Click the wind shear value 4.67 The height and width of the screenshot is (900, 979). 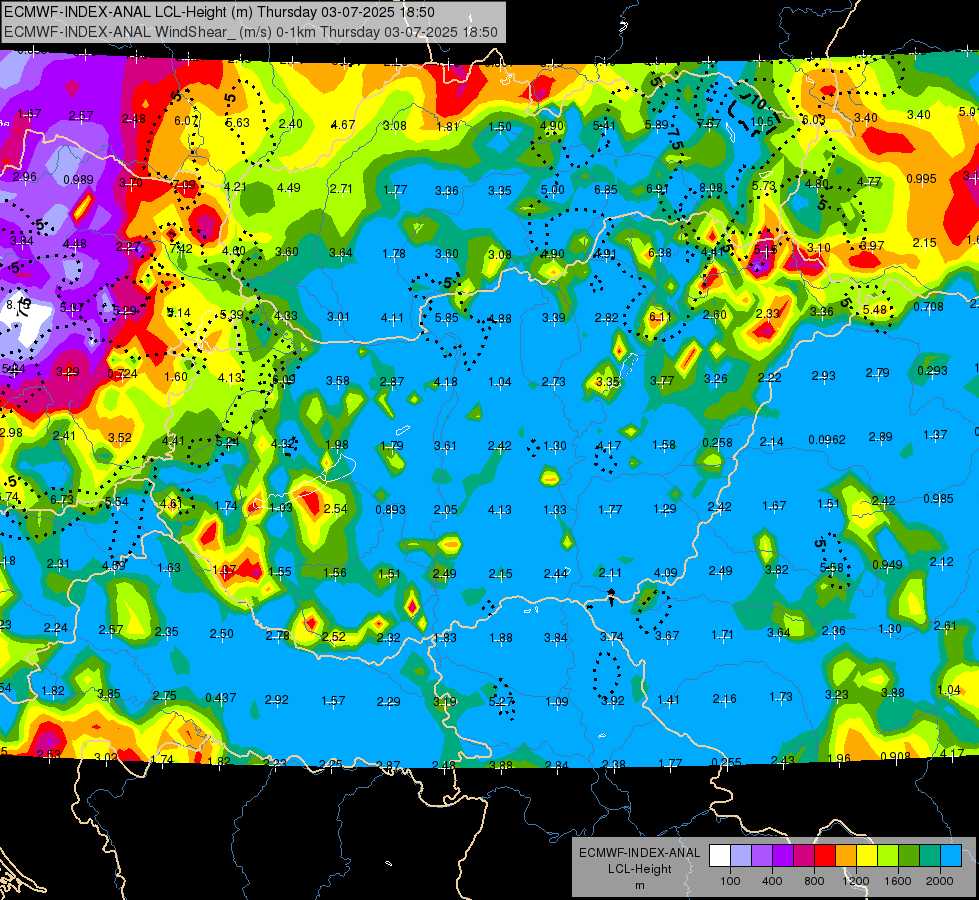(x=343, y=125)
